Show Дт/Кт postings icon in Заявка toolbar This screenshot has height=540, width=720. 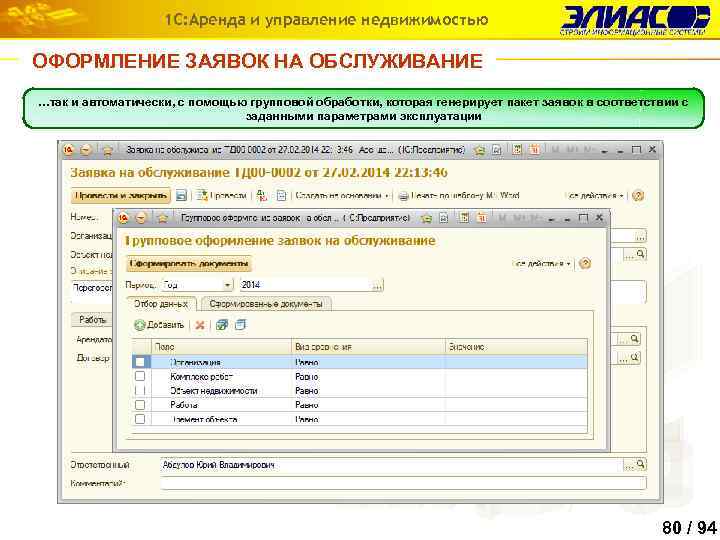[262, 196]
